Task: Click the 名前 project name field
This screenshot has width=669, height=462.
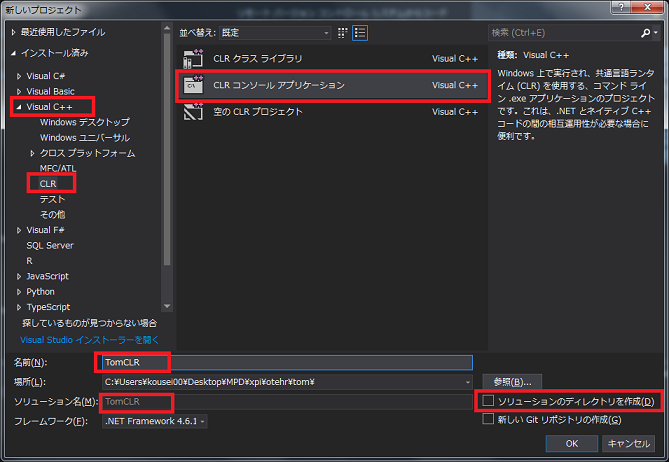Action: [x=287, y=362]
